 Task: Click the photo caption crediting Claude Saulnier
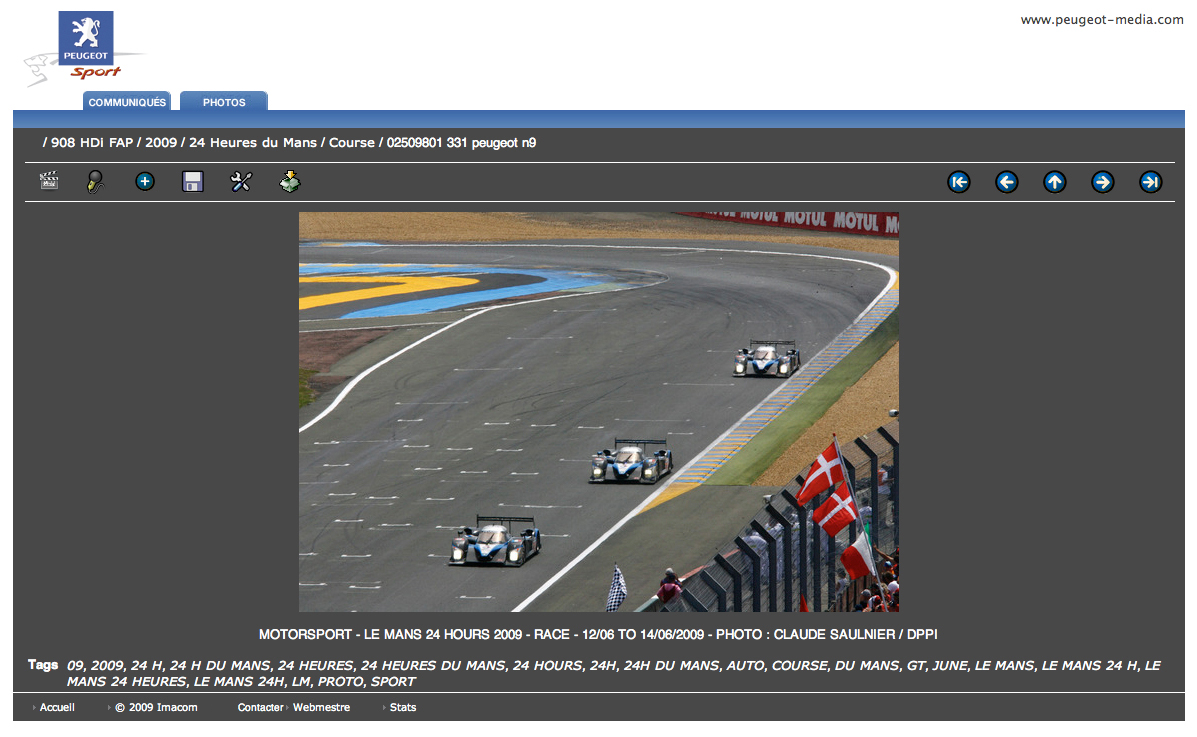[598, 634]
